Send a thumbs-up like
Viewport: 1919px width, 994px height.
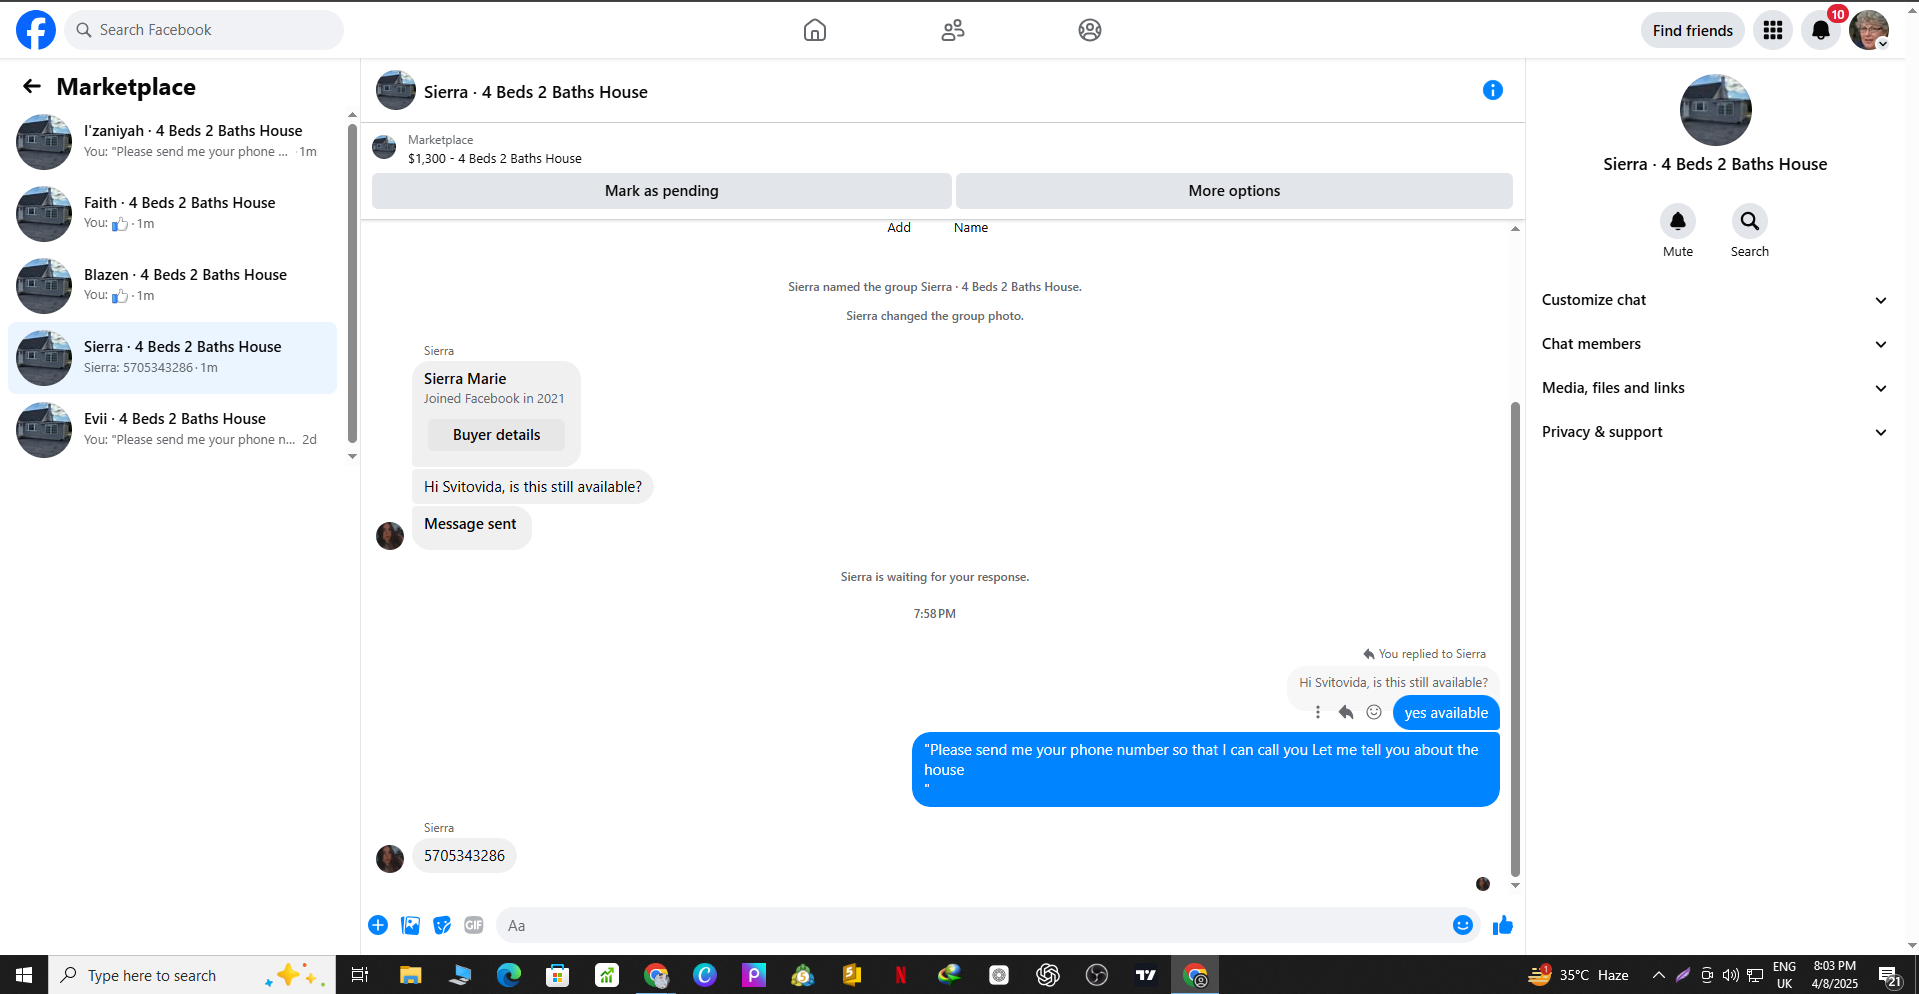tap(1503, 925)
